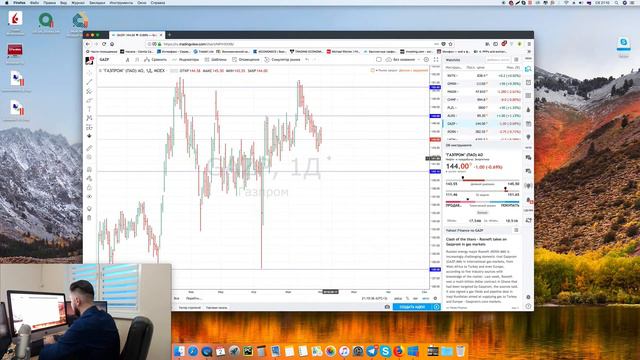This screenshot has height=360, width=640.
Task: Open the Сравнить compare tool
Action: click(156, 60)
